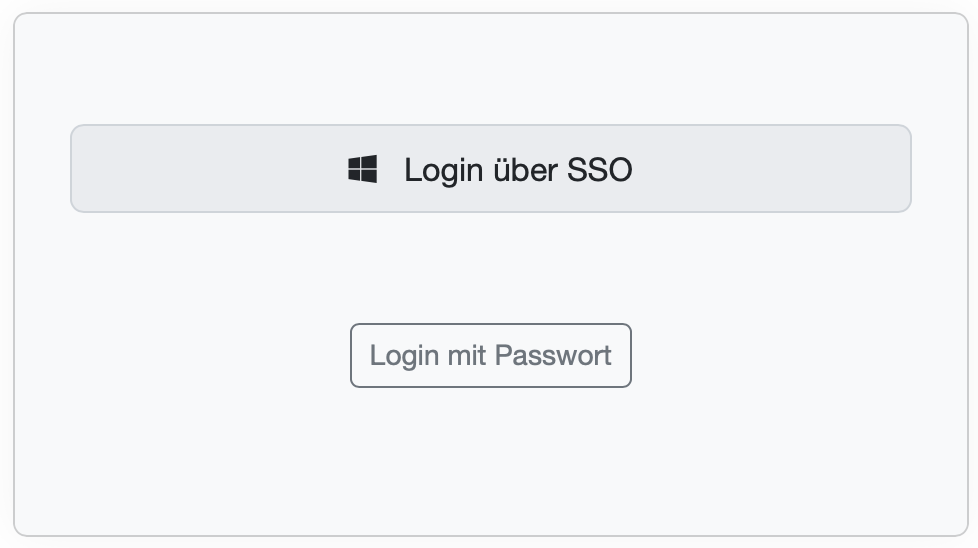Click the Windows logo icon

363,169
